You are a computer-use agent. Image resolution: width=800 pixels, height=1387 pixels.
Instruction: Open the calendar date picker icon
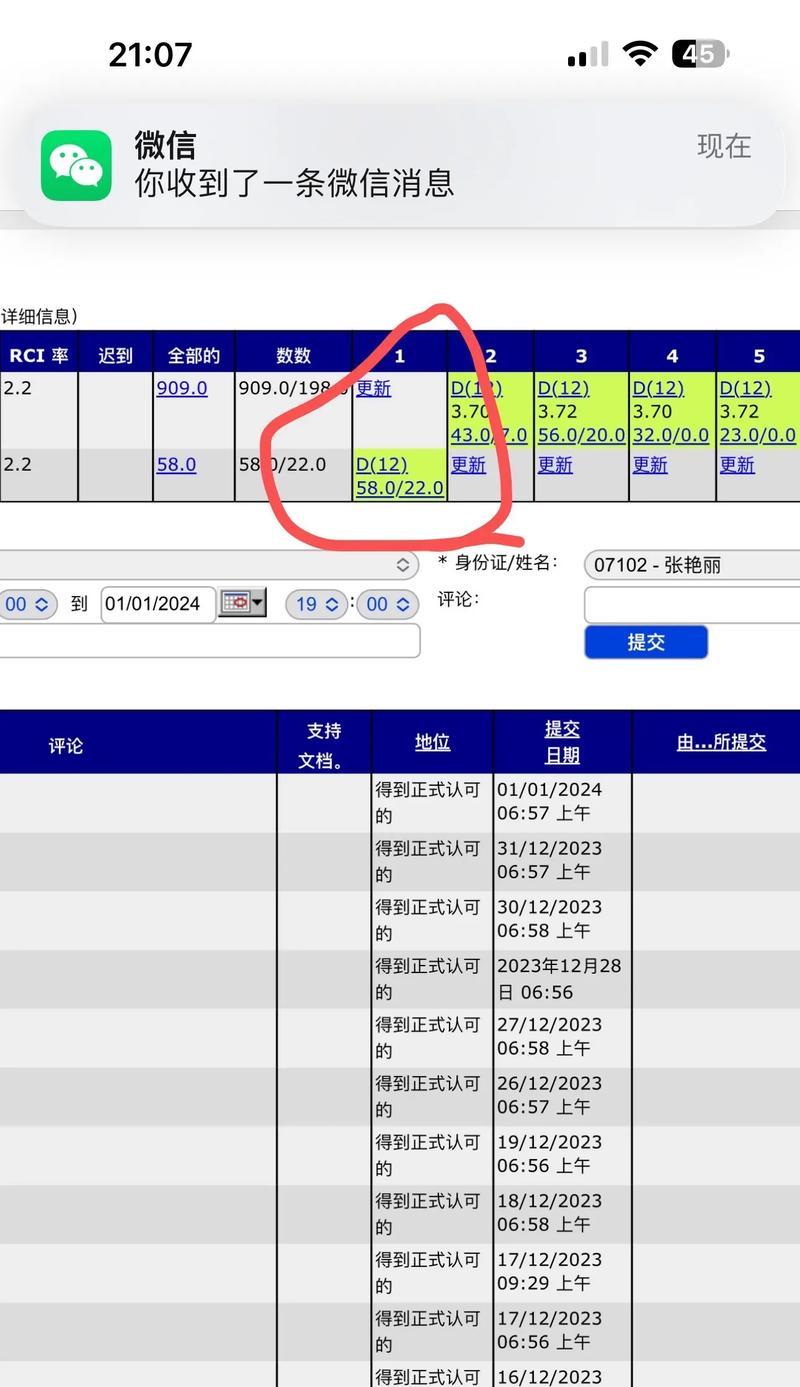tap(236, 602)
